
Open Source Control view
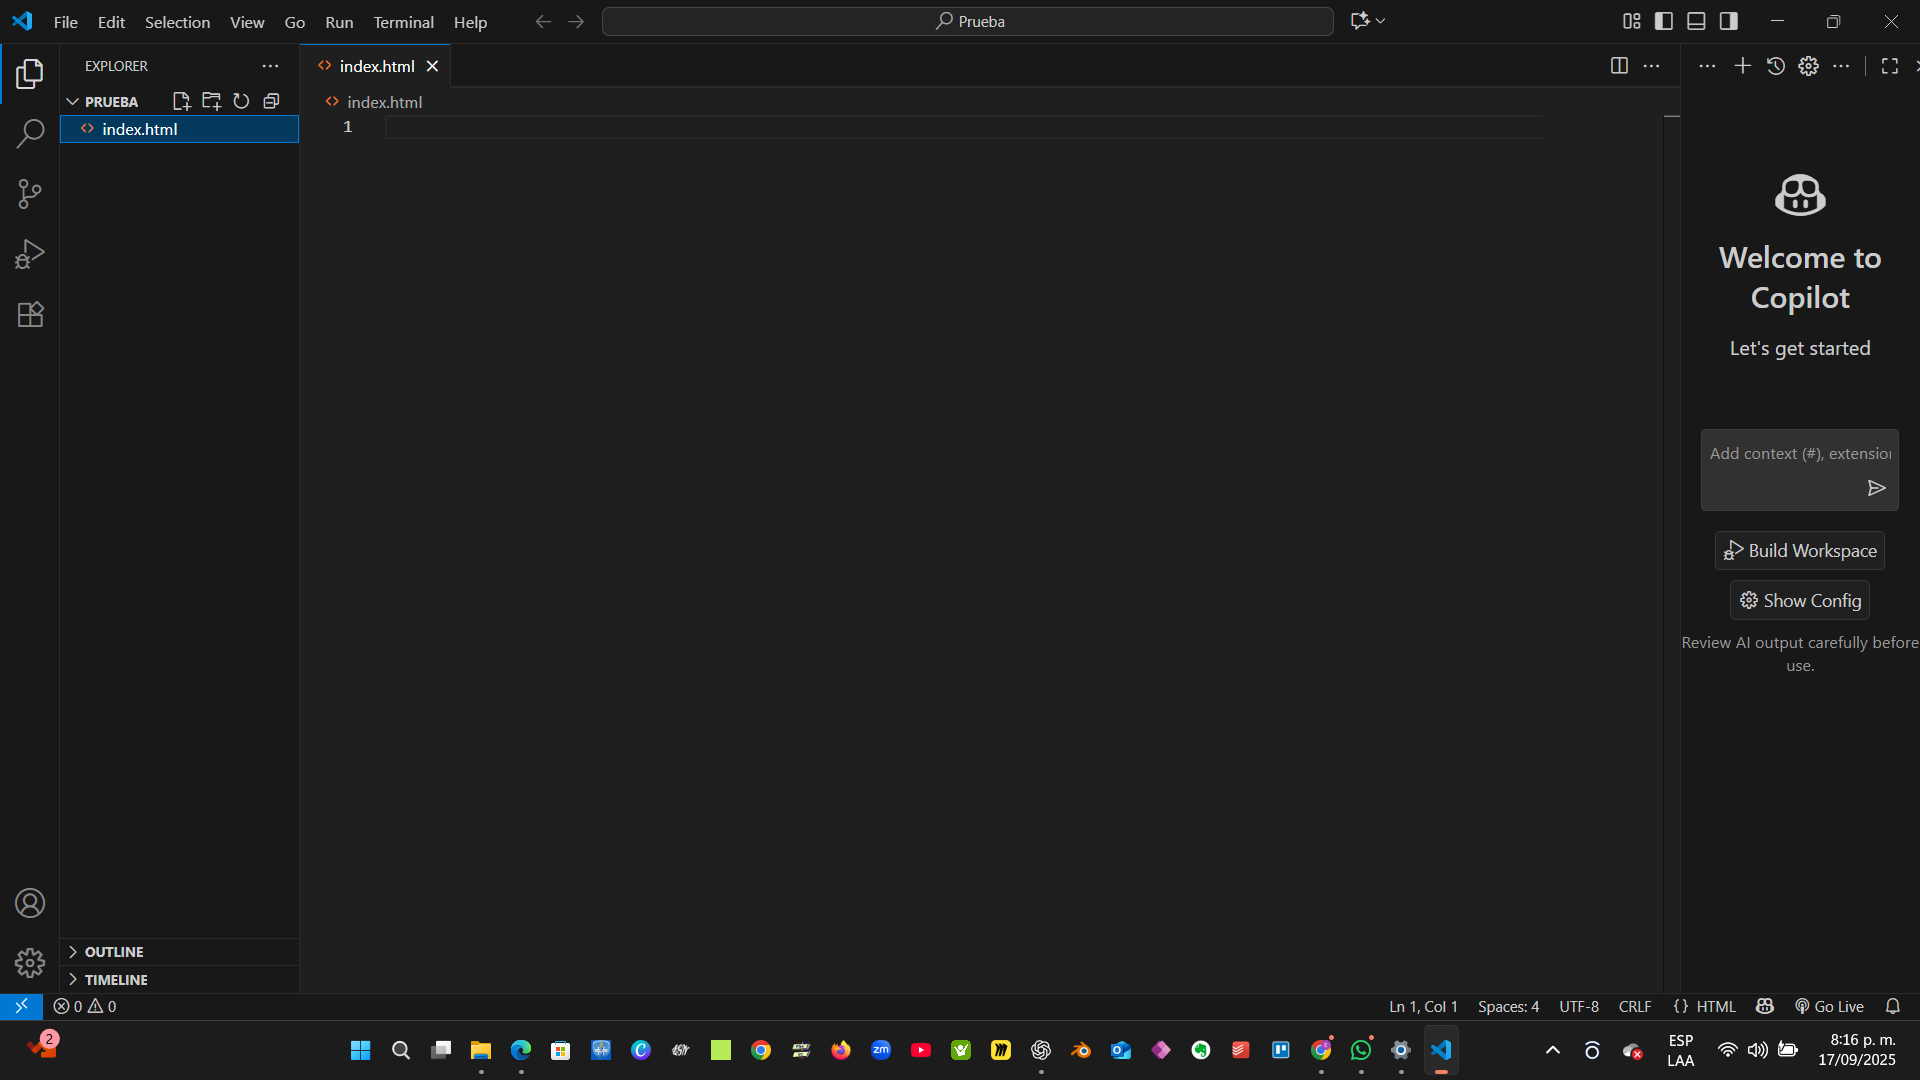[30, 194]
